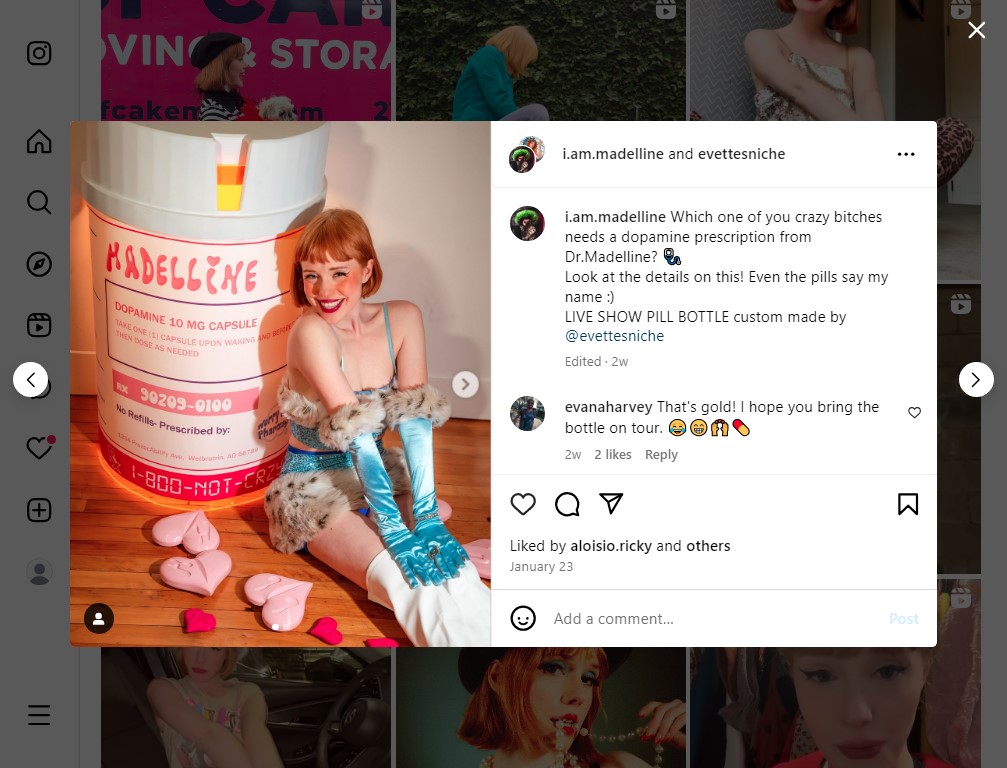Like evanaharvey's comment
This screenshot has width=1007, height=768.
click(915, 412)
